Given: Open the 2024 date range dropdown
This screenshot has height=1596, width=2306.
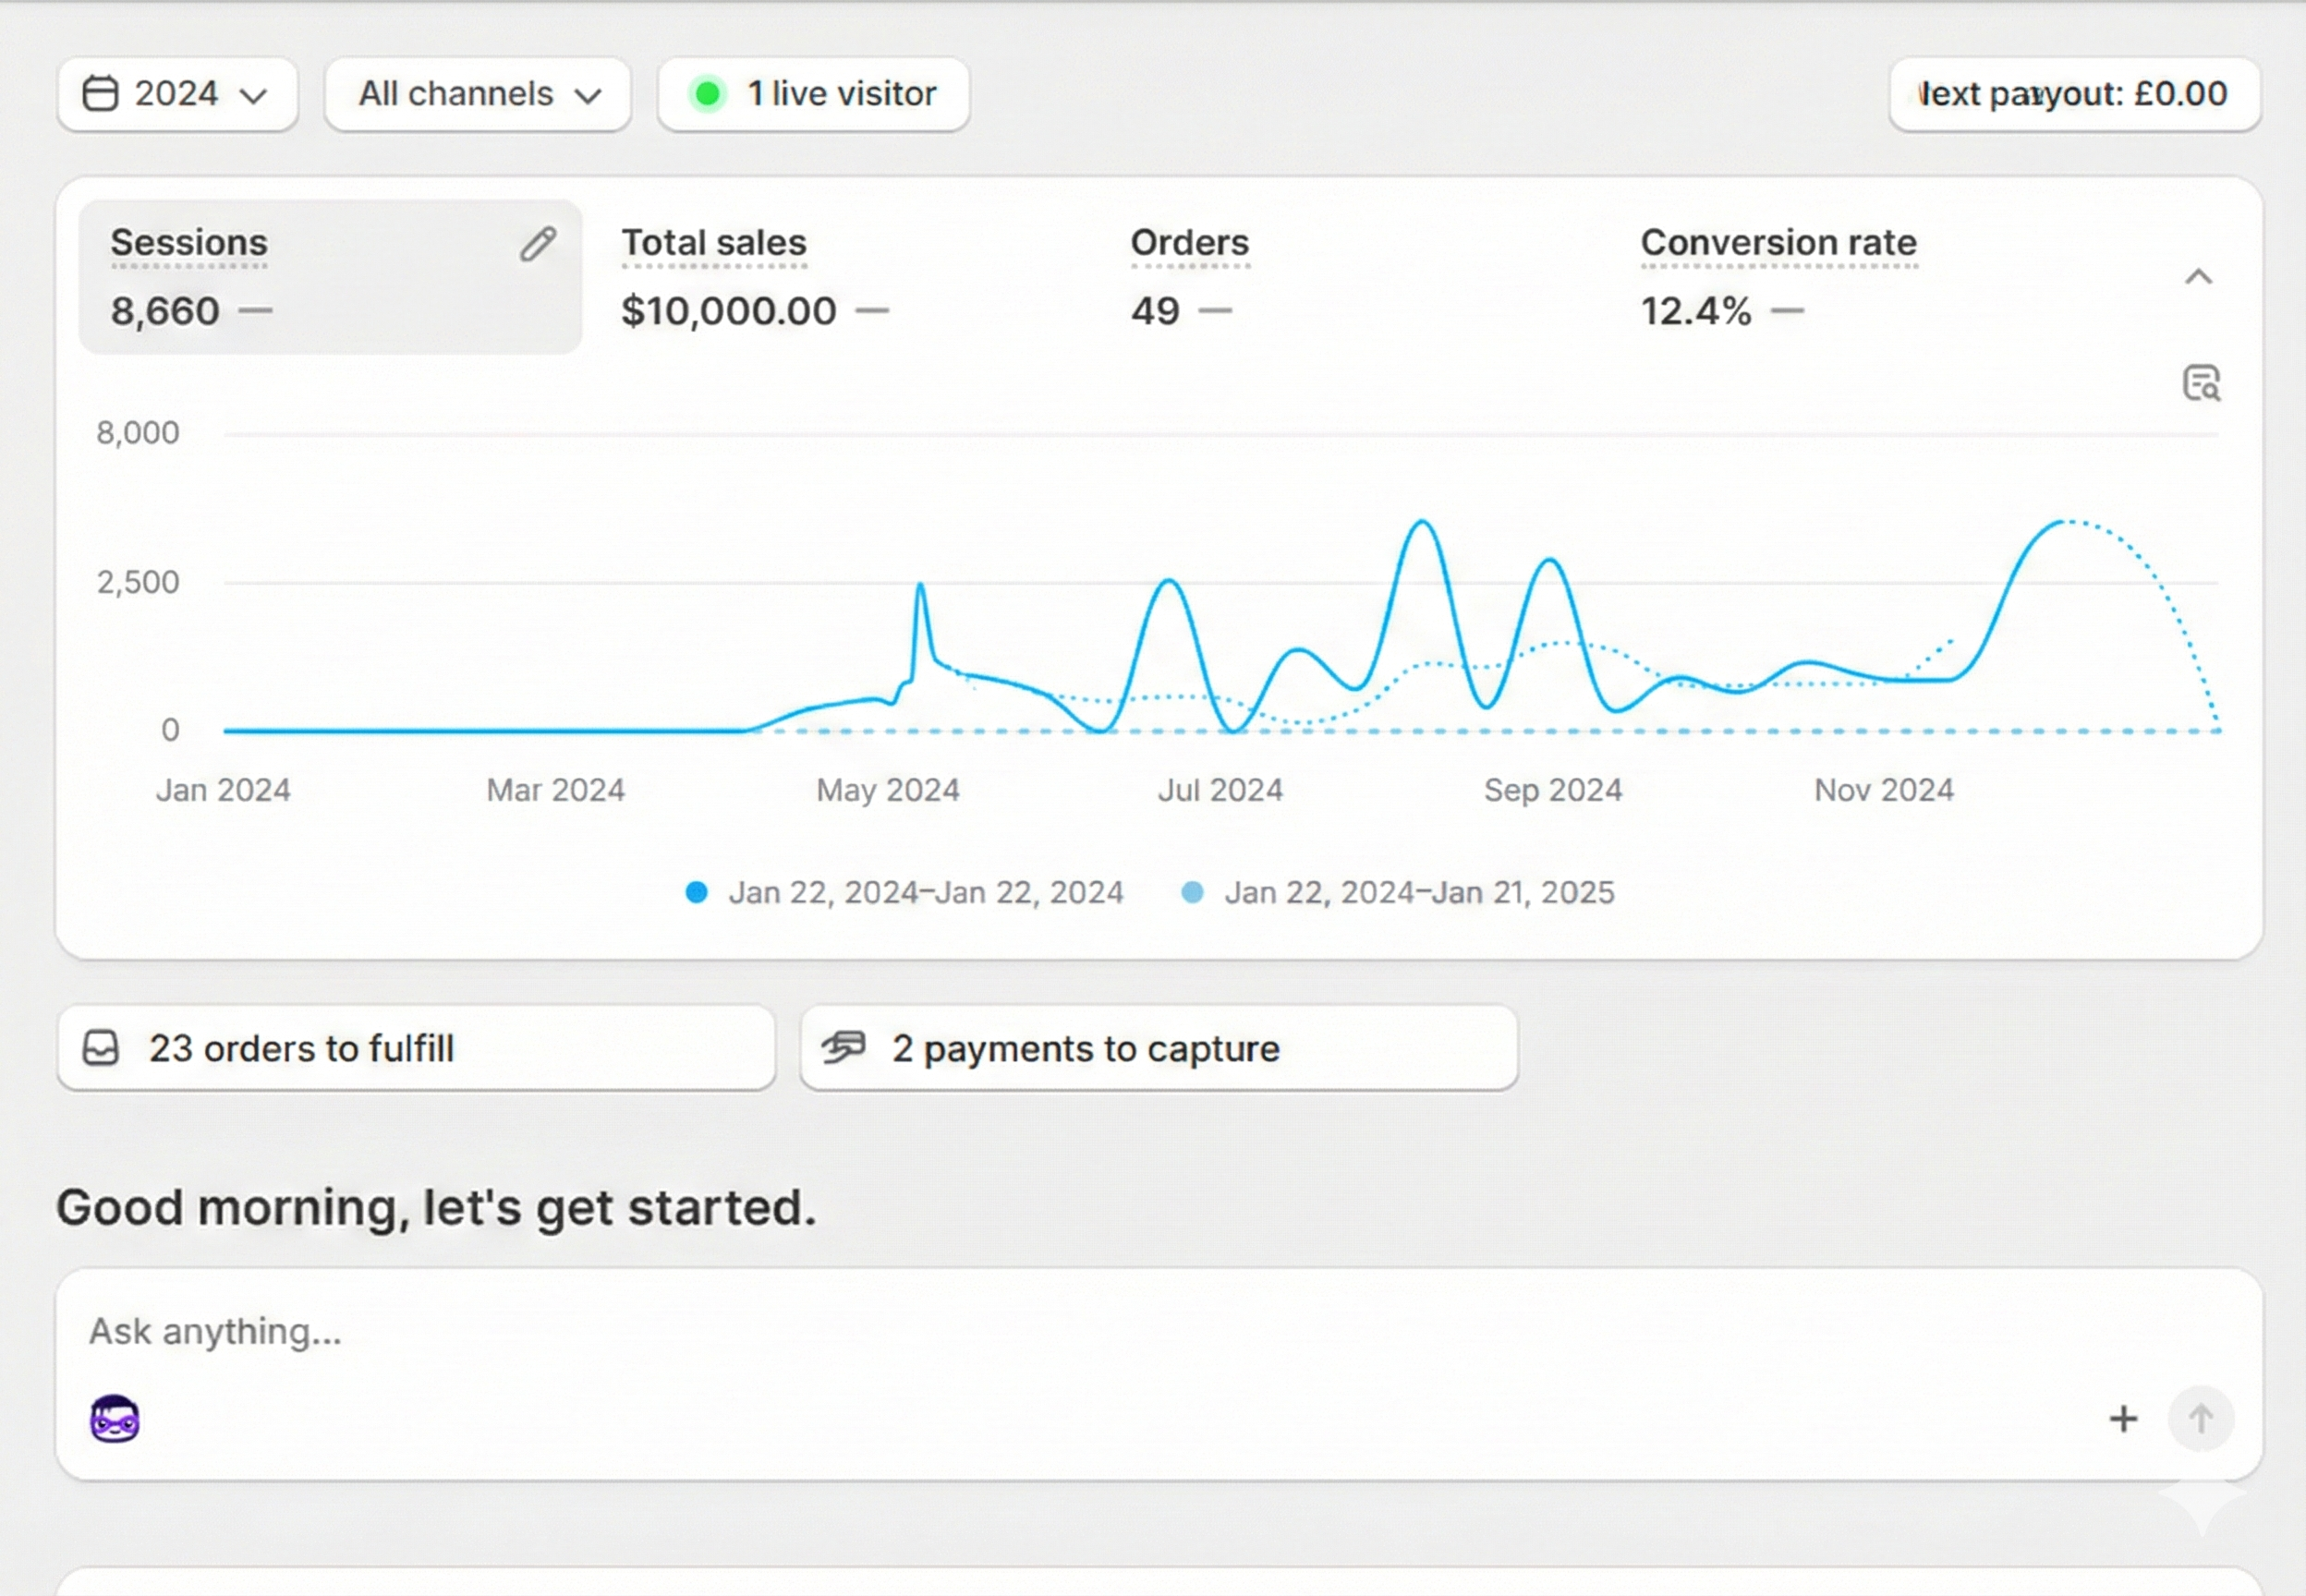Looking at the screenshot, I should click(x=178, y=94).
